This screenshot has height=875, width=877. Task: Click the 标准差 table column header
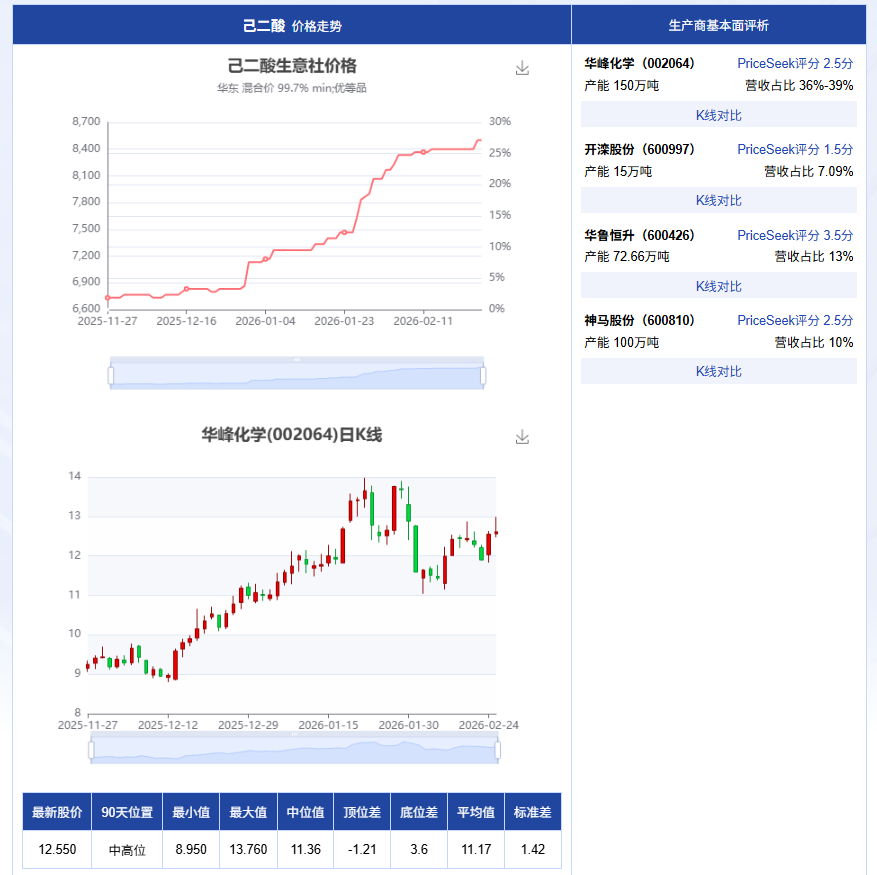532,812
